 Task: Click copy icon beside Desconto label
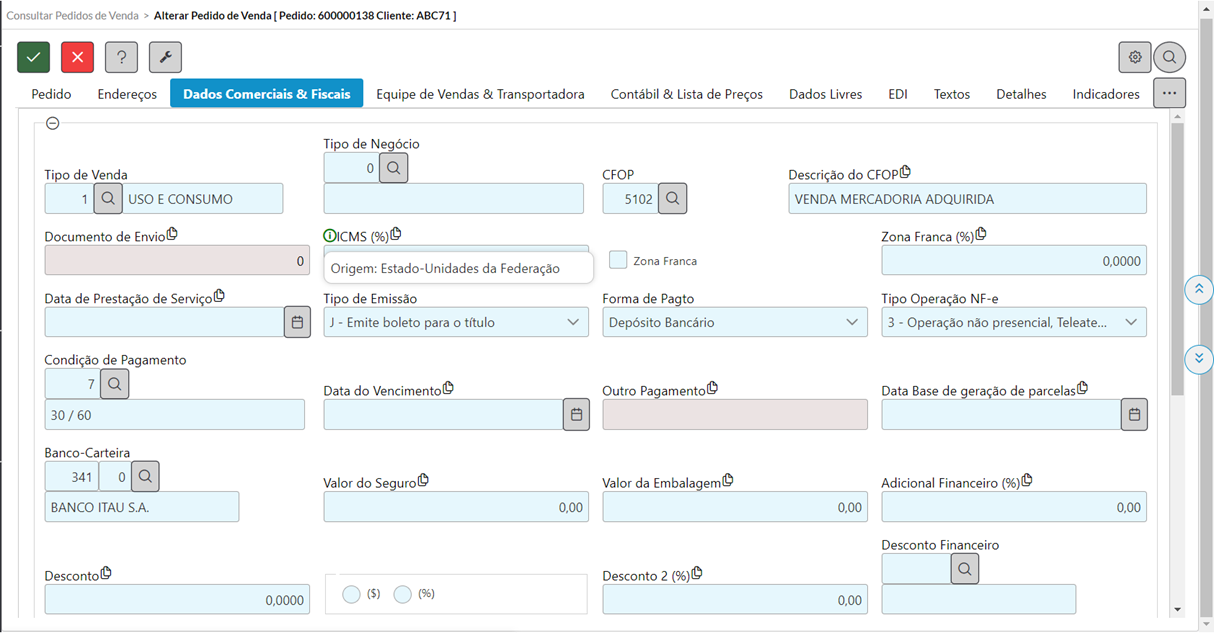[106, 573]
